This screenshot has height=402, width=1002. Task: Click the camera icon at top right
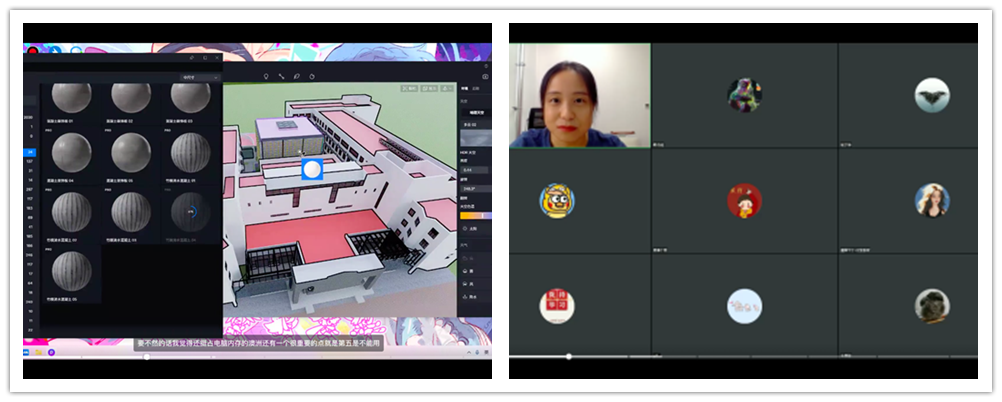485,76
